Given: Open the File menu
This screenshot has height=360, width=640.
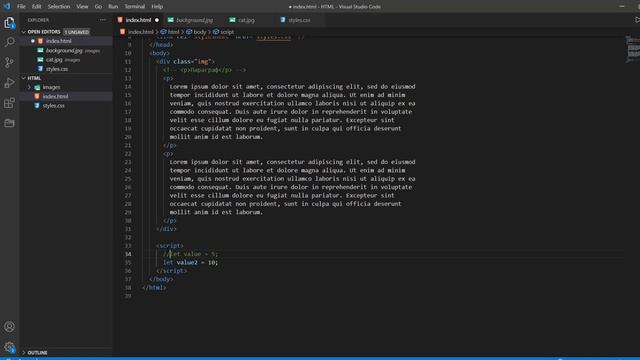Looking at the screenshot, I should [21, 7].
